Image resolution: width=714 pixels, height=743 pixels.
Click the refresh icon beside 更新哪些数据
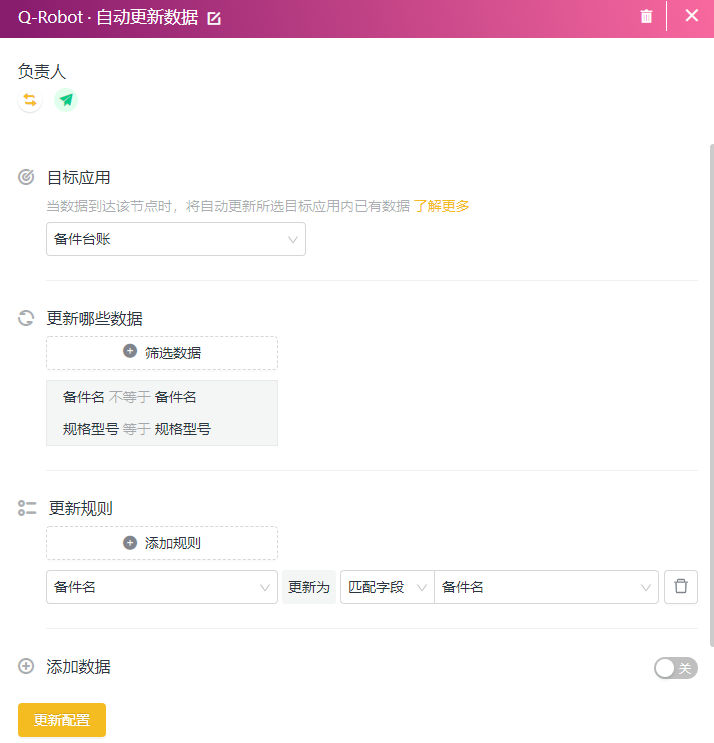[x=26, y=318]
